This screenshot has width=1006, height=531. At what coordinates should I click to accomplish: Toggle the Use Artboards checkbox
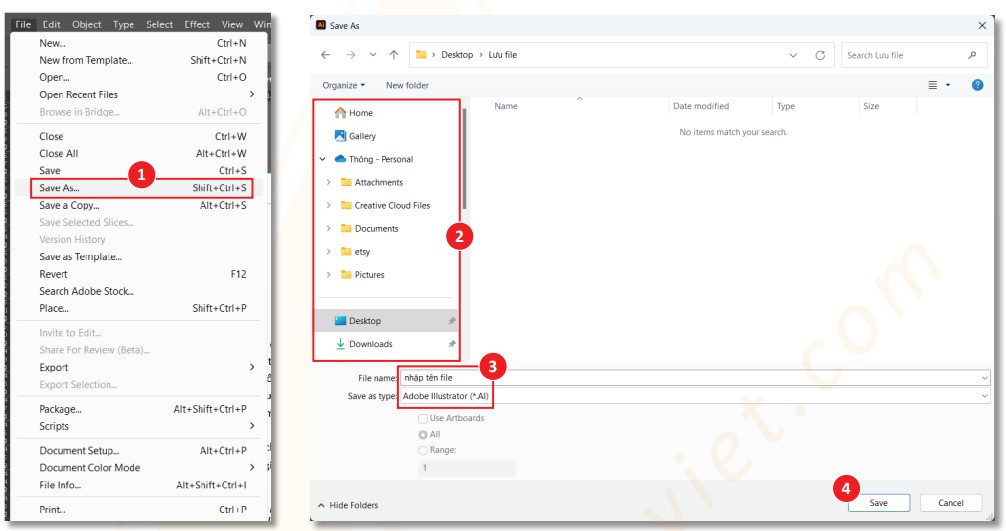423,418
